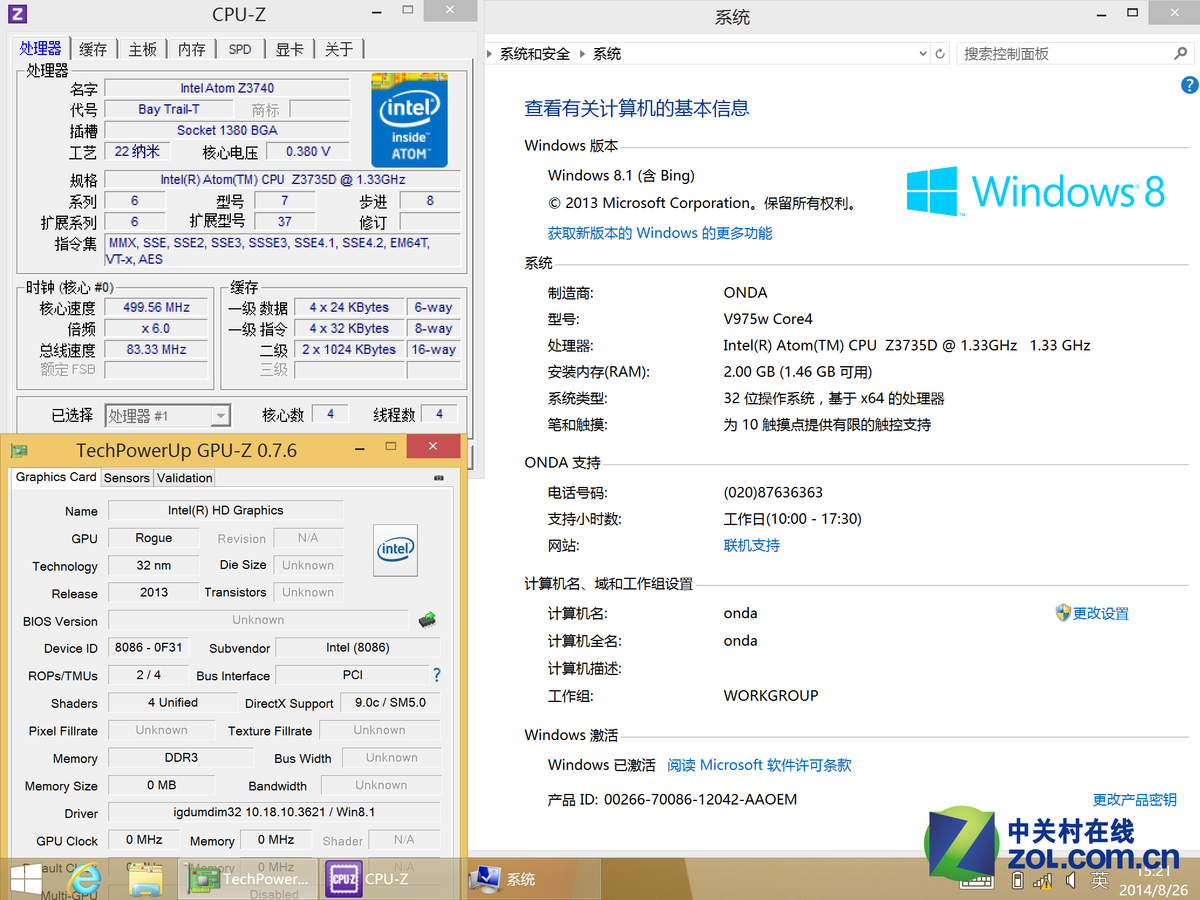This screenshot has height=900, width=1200.
Task: Open Help via the blue question mark icon
Action: click(1192, 84)
